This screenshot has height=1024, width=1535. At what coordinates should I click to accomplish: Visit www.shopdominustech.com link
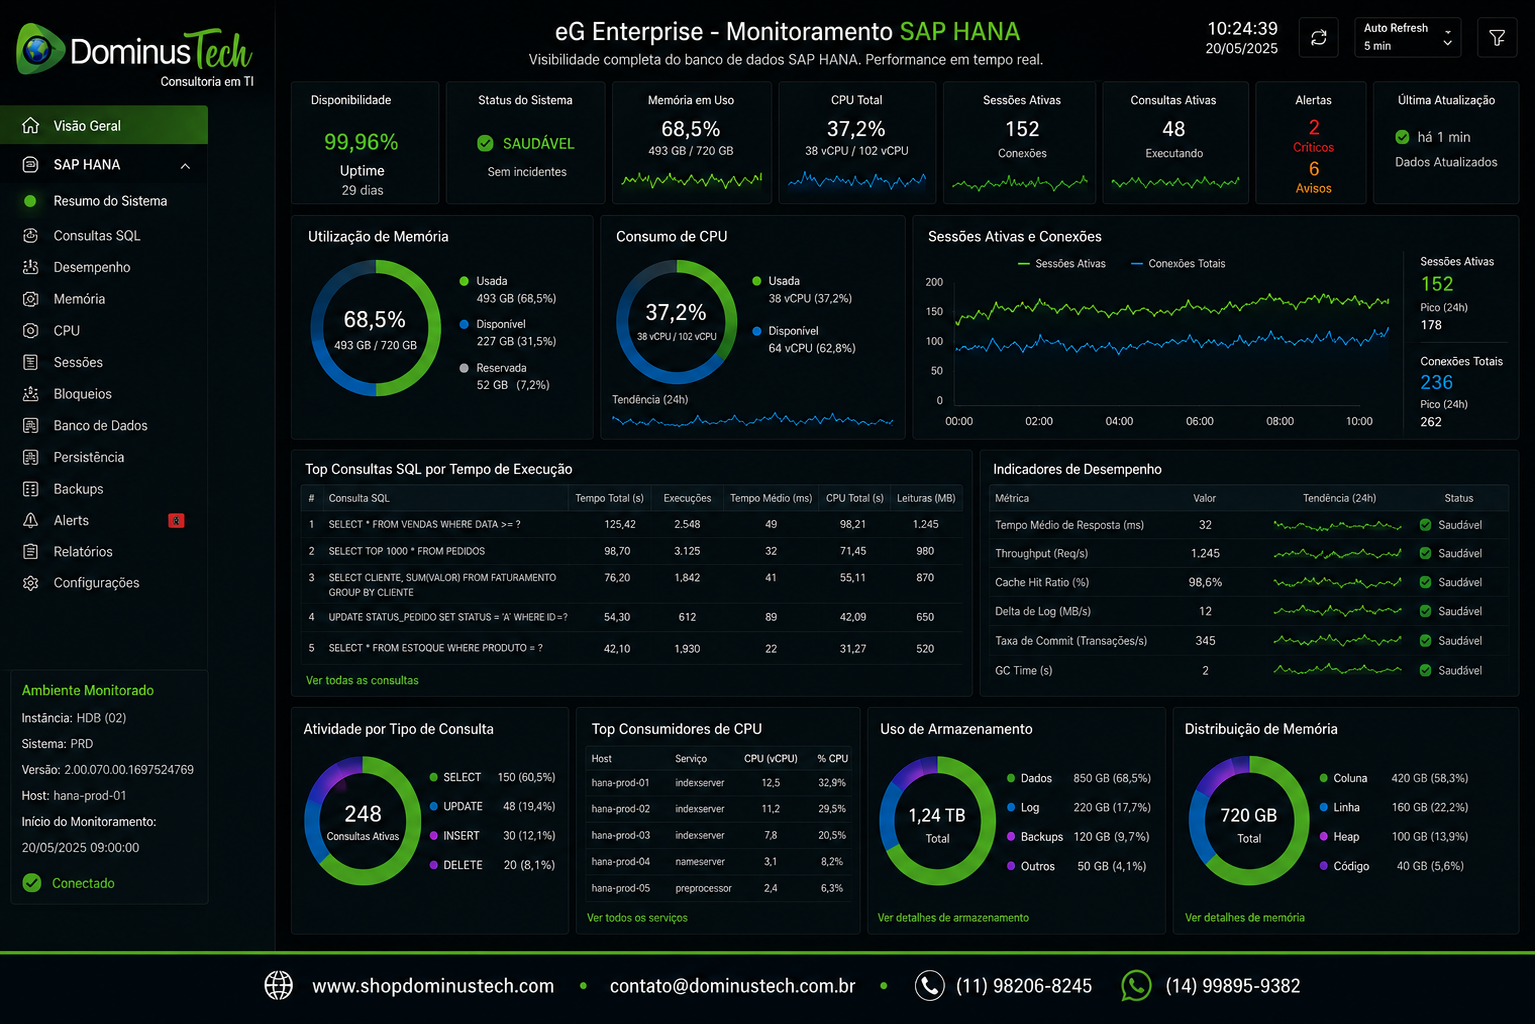(433, 986)
